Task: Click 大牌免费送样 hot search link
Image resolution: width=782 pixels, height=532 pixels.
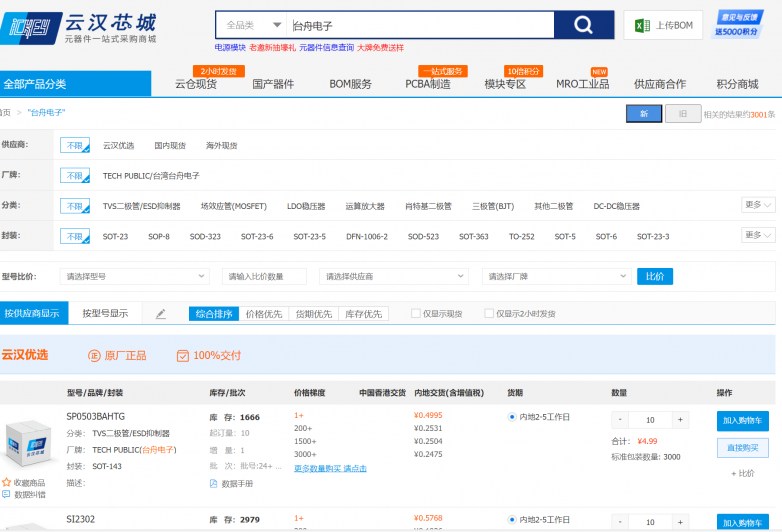Action: [x=380, y=47]
